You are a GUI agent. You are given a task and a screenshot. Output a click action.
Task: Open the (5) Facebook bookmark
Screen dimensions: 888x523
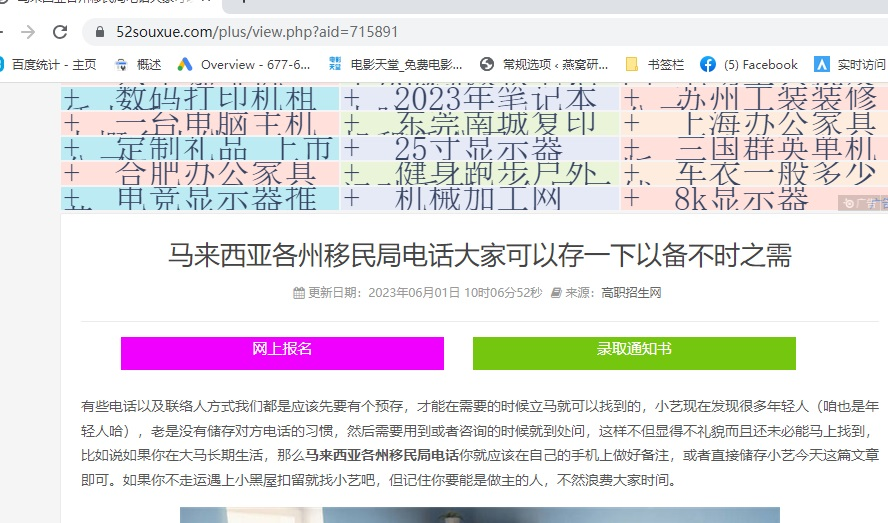tap(749, 65)
